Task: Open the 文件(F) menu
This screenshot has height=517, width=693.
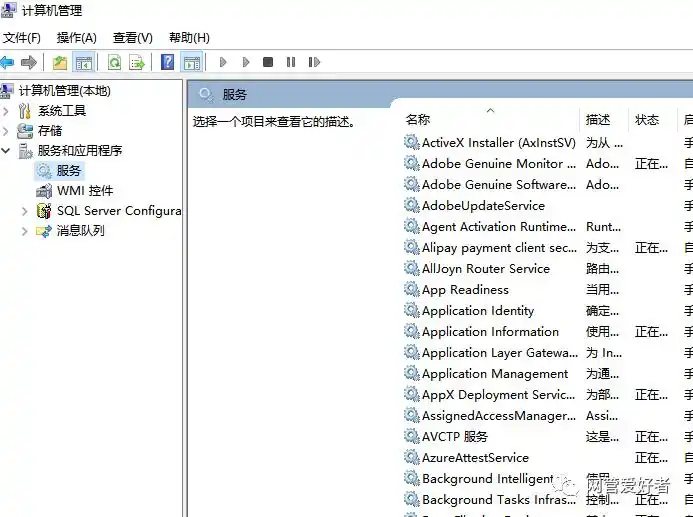Action: 22,38
